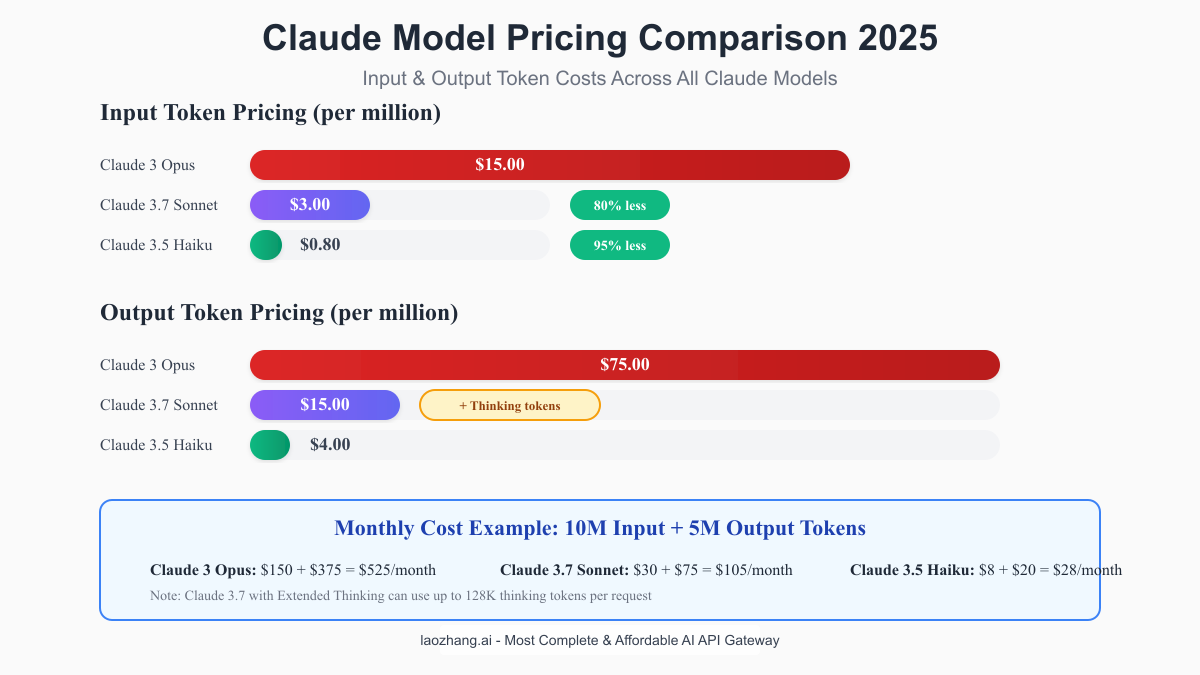1200x675 pixels.
Task: Click the Output Token Pricing heading
Action: pyautogui.click(x=279, y=312)
